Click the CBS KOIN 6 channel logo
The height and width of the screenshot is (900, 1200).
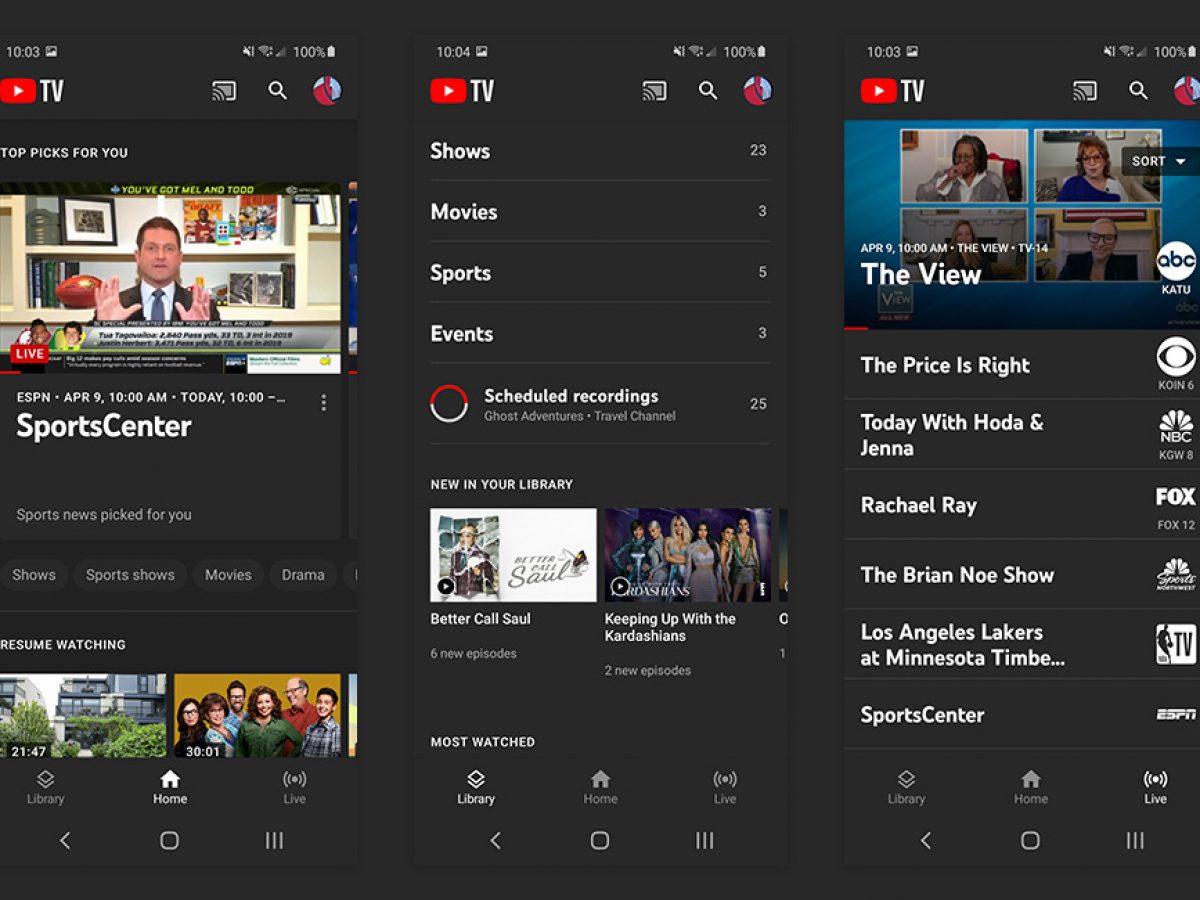click(x=1176, y=364)
